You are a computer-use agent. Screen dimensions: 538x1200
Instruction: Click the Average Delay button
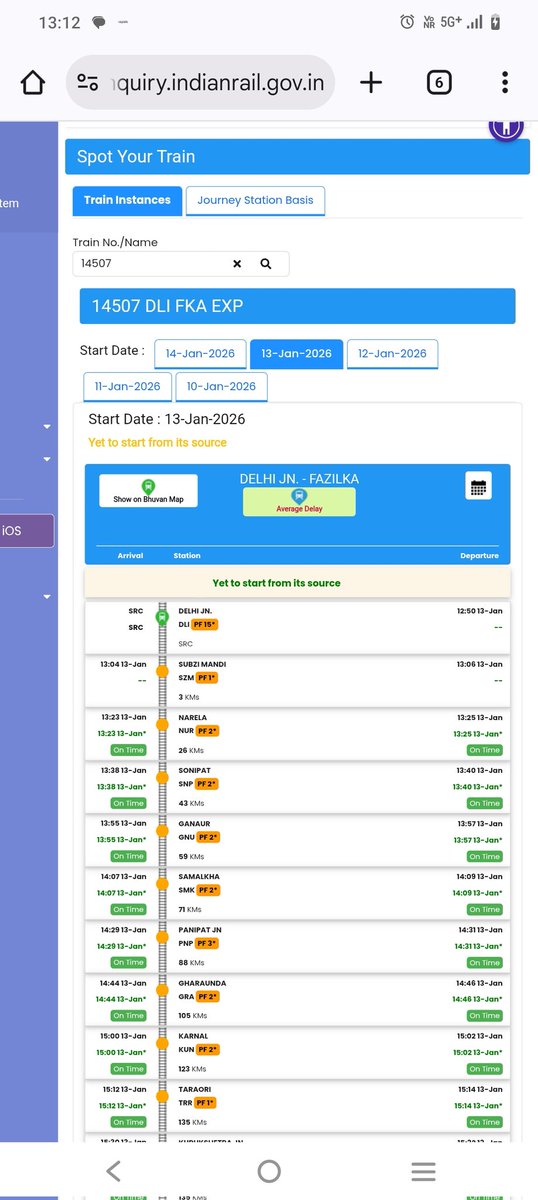pos(299,501)
